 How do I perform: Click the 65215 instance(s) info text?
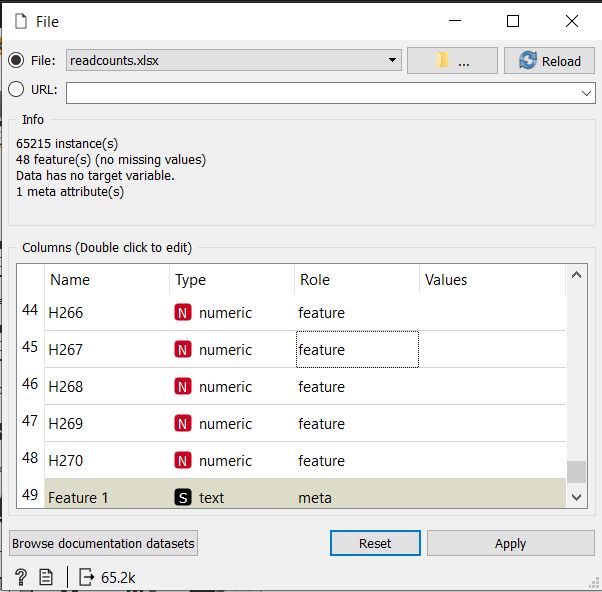pyautogui.click(x=67, y=144)
